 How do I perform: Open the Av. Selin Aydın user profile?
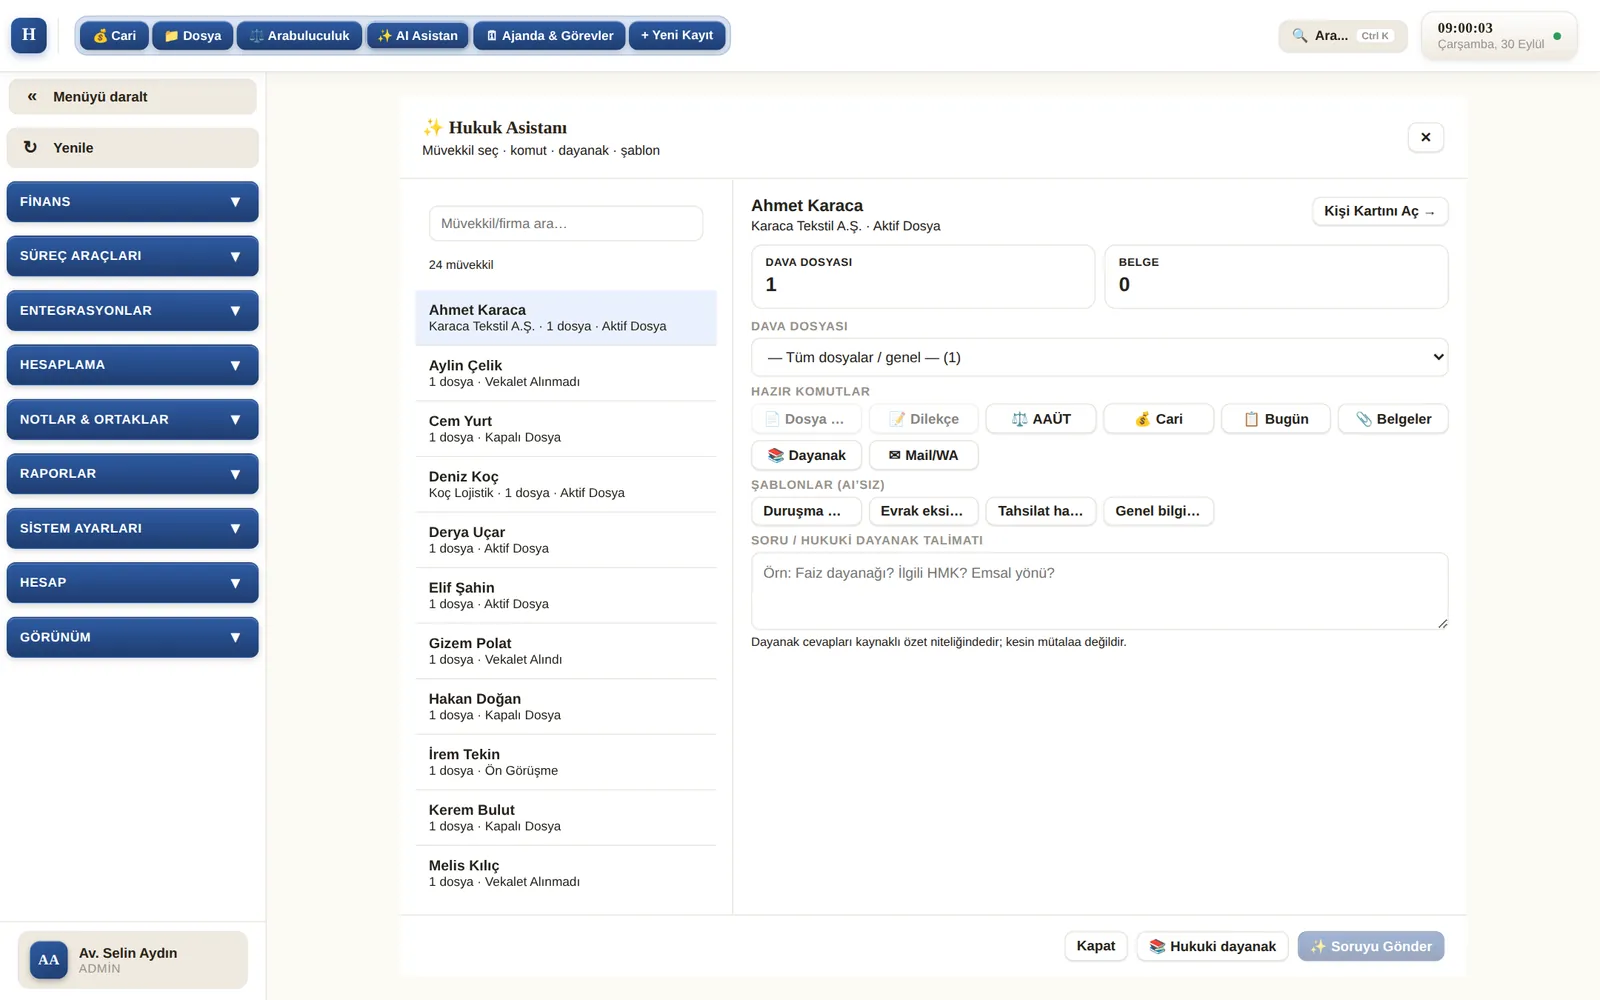pyautogui.click(x=132, y=960)
